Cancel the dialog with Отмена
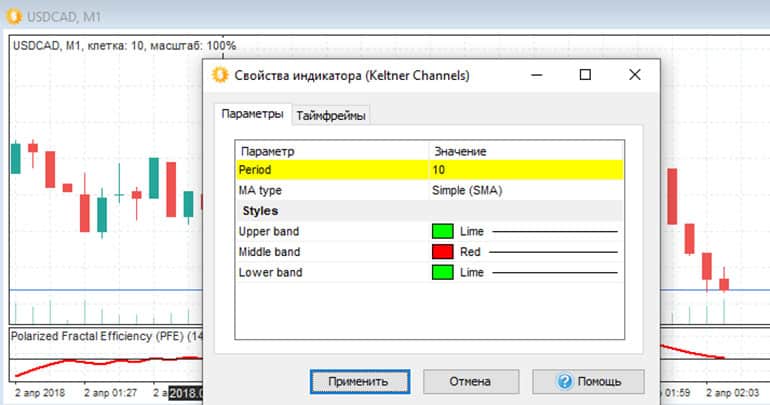770x405 pixels. [470, 381]
